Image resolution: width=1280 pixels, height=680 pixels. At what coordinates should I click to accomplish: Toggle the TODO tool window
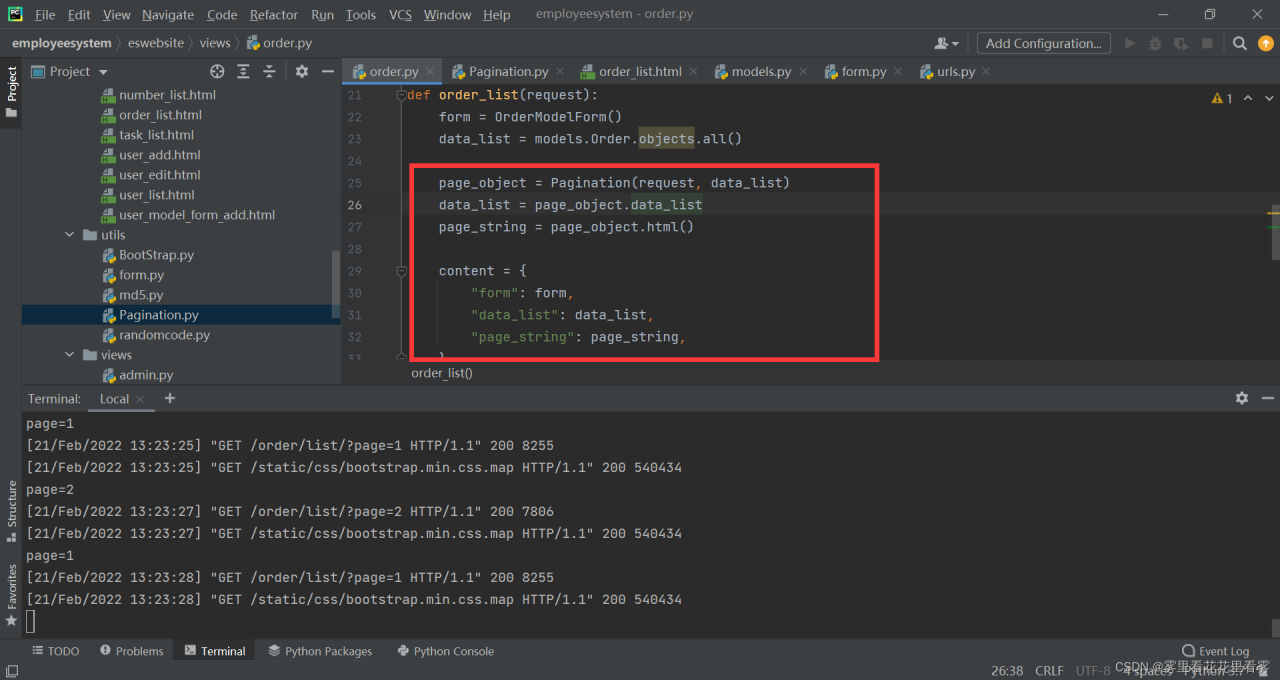pyautogui.click(x=55, y=651)
